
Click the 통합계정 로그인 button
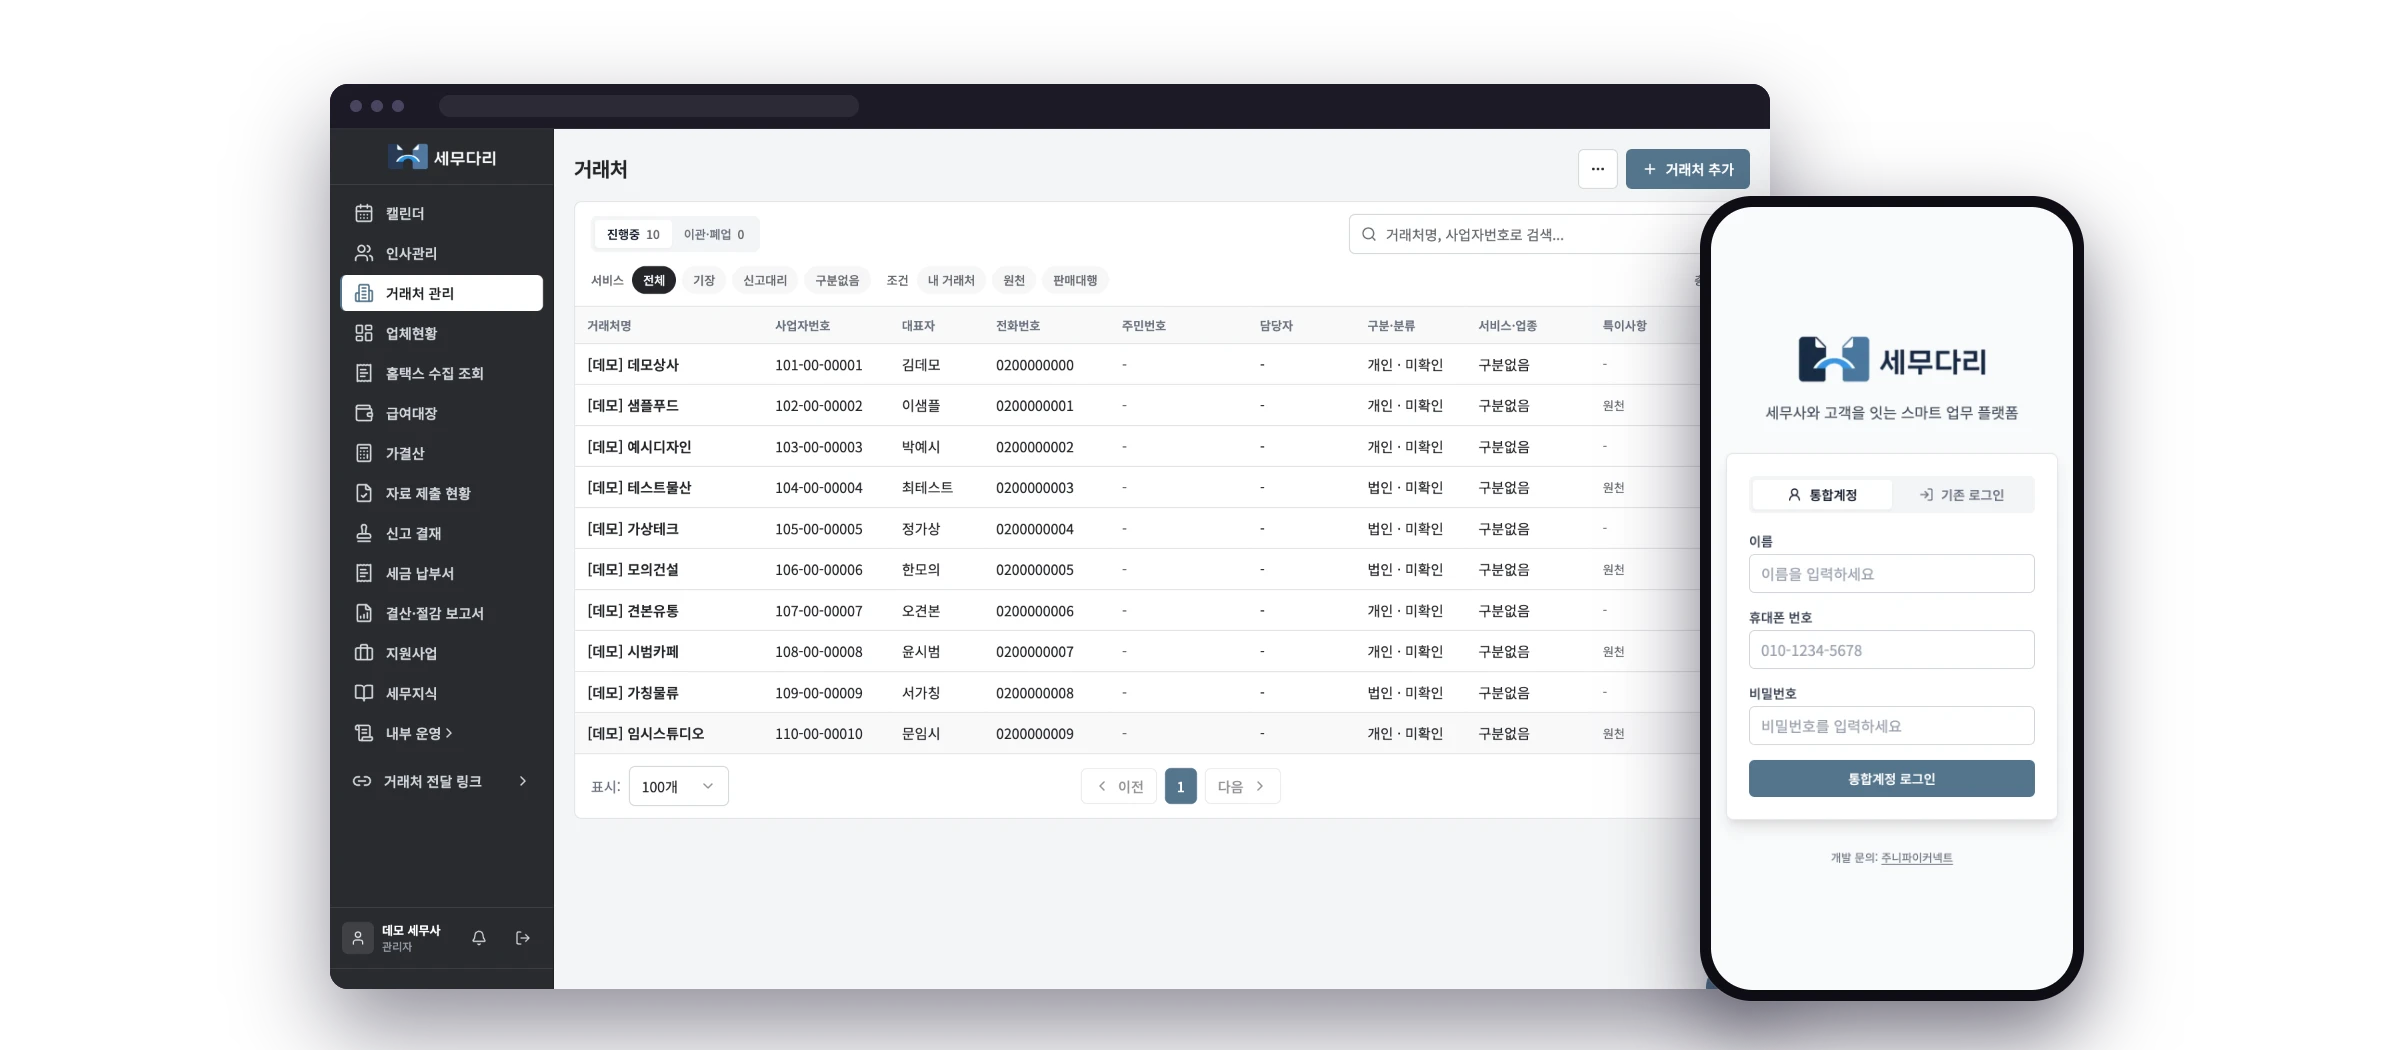point(1891,779)
